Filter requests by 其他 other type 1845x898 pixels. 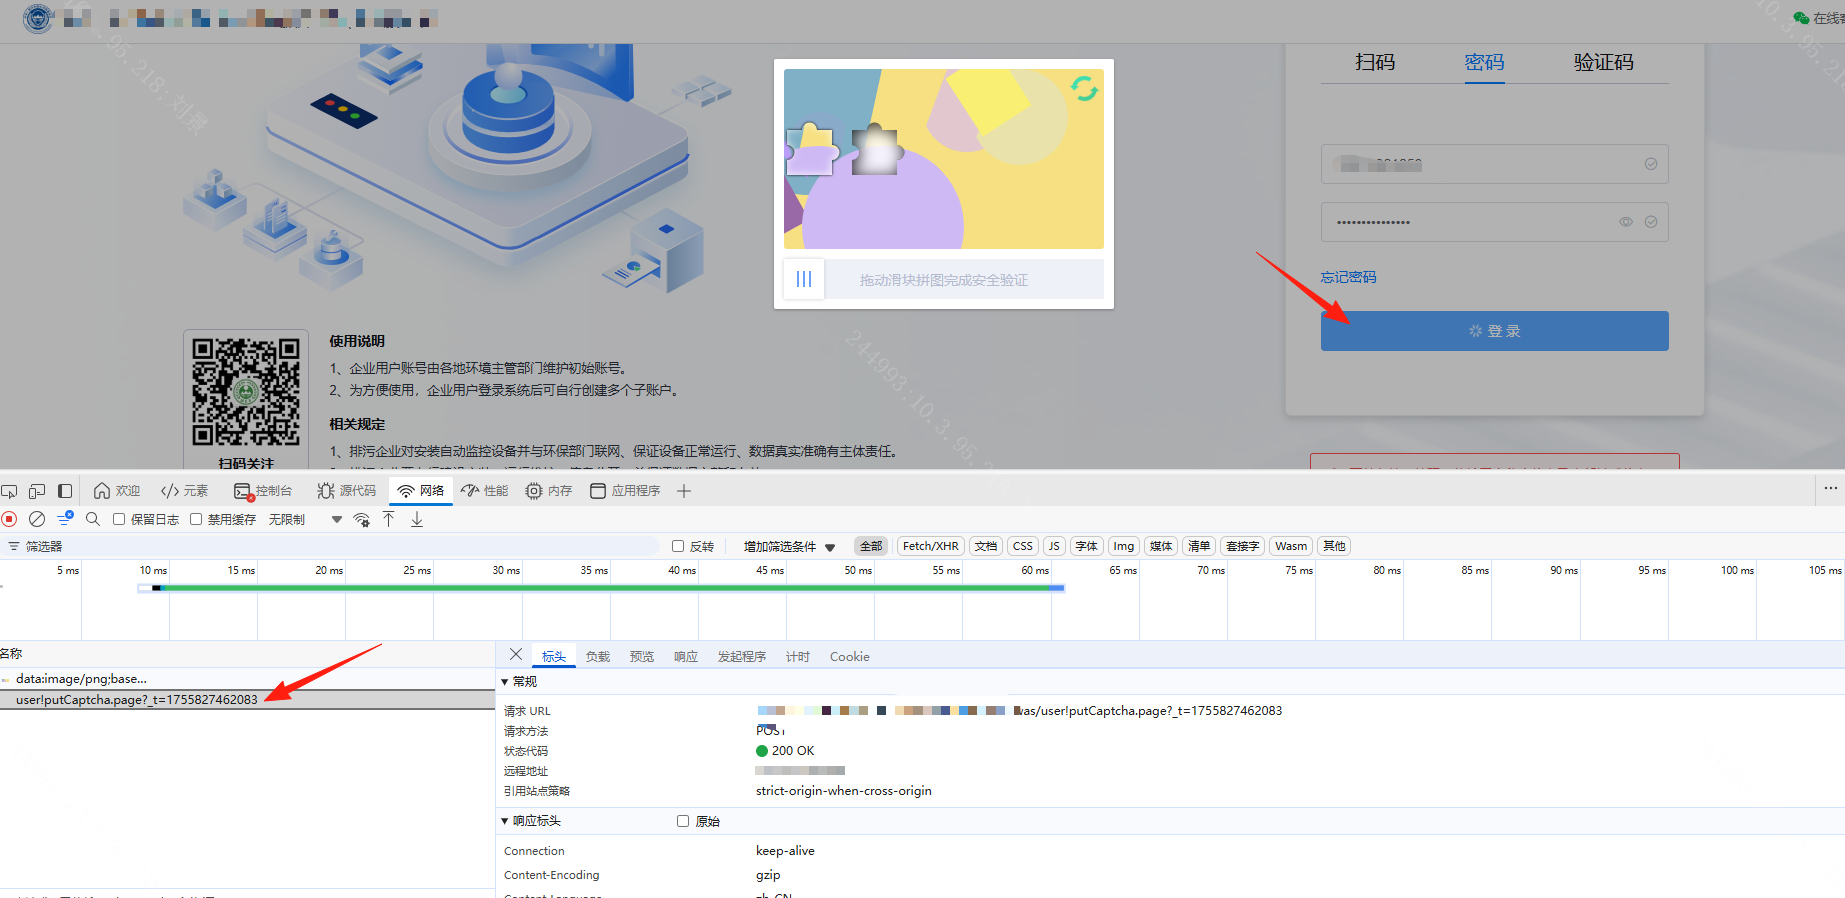[x=1334, y=546]
